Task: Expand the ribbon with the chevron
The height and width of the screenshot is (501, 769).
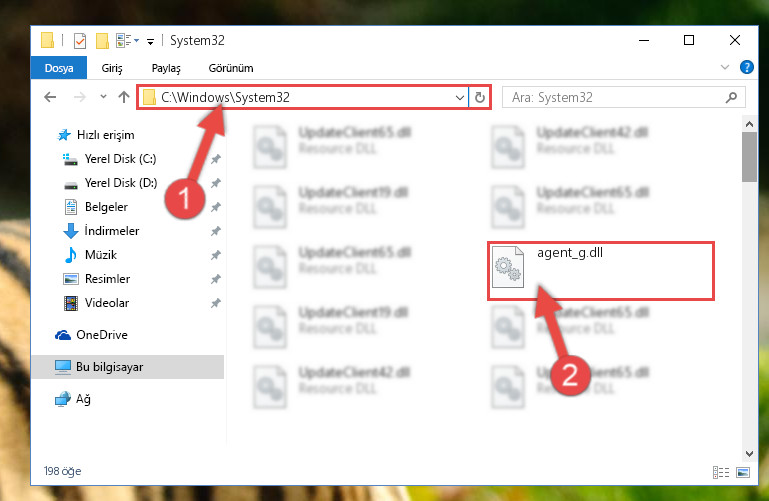Action: coord(725,67)
